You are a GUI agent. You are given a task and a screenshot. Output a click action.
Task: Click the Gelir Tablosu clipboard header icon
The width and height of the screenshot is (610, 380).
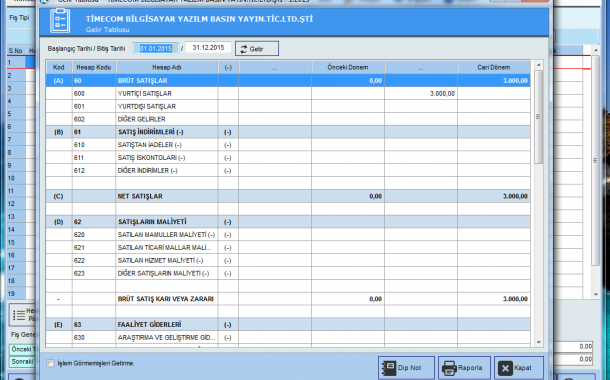[60, 21]
